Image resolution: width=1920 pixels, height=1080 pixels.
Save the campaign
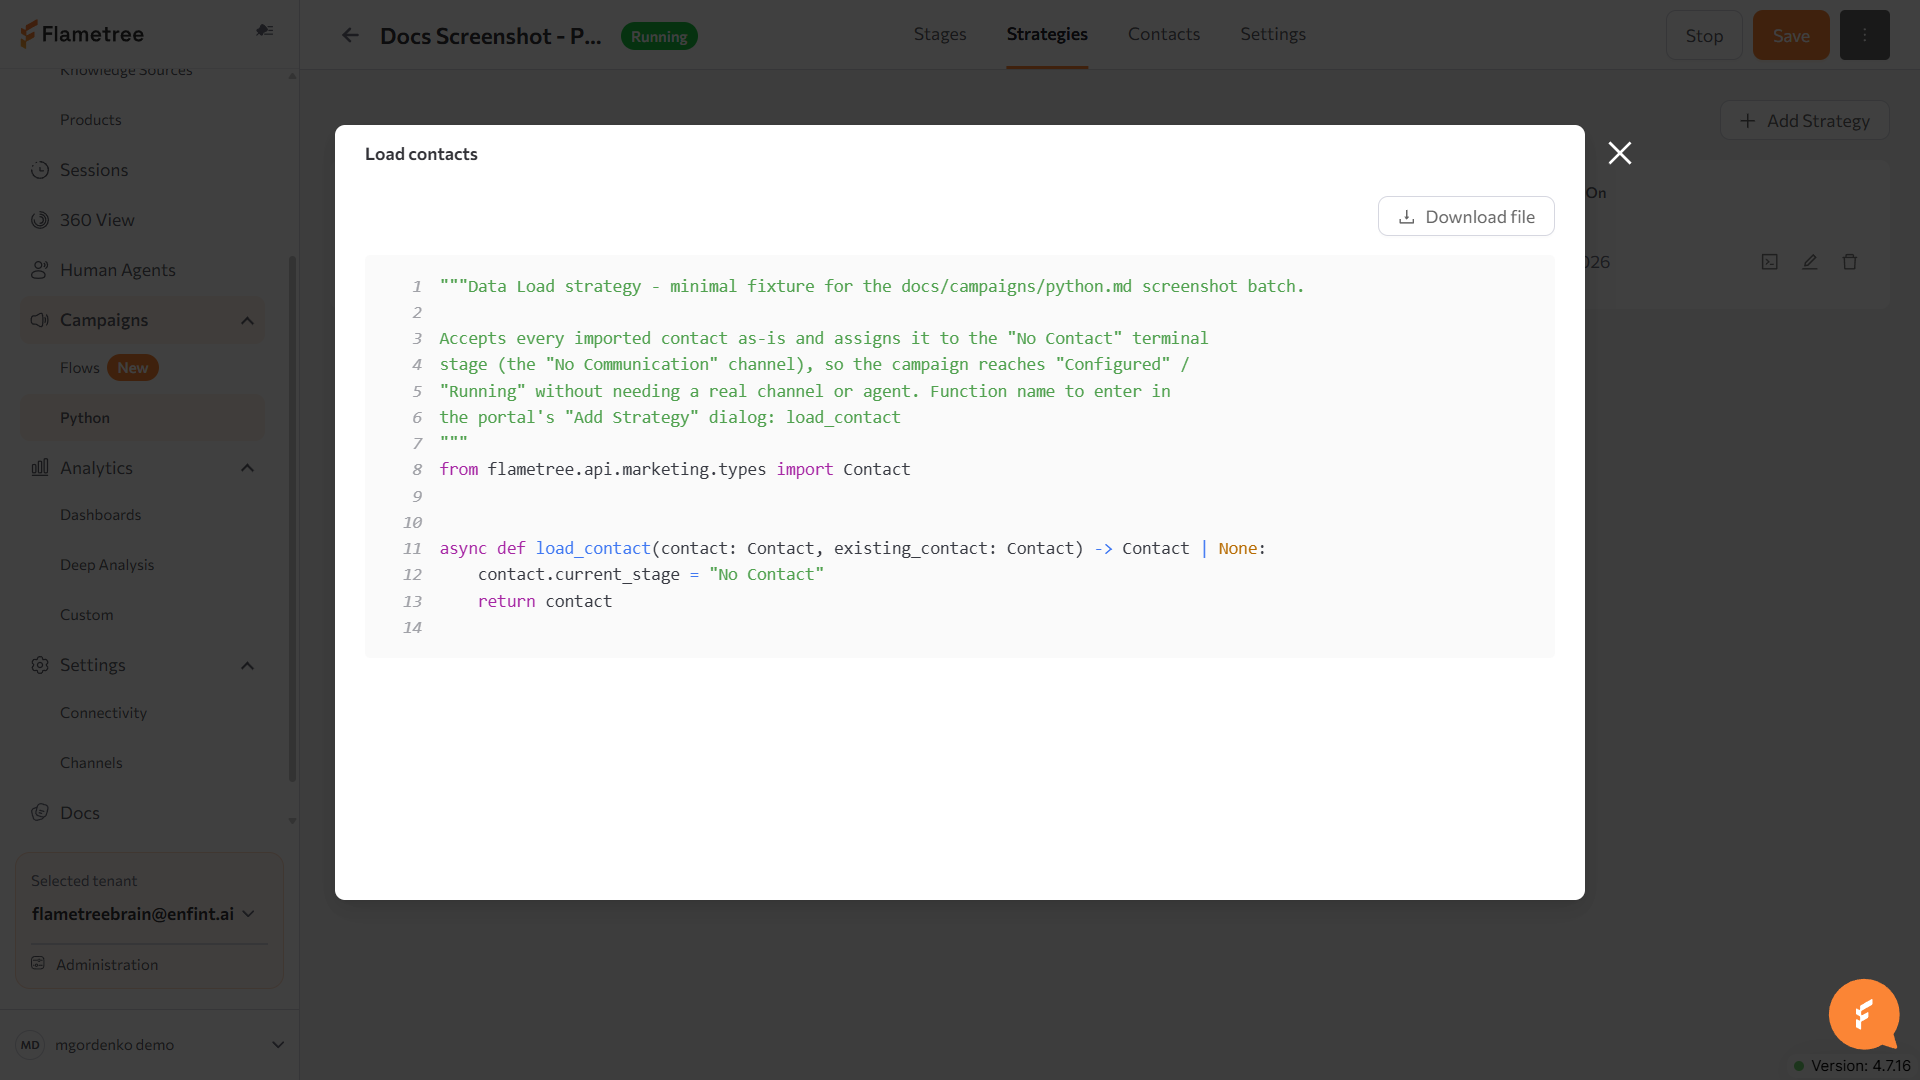pos(1791,35)
